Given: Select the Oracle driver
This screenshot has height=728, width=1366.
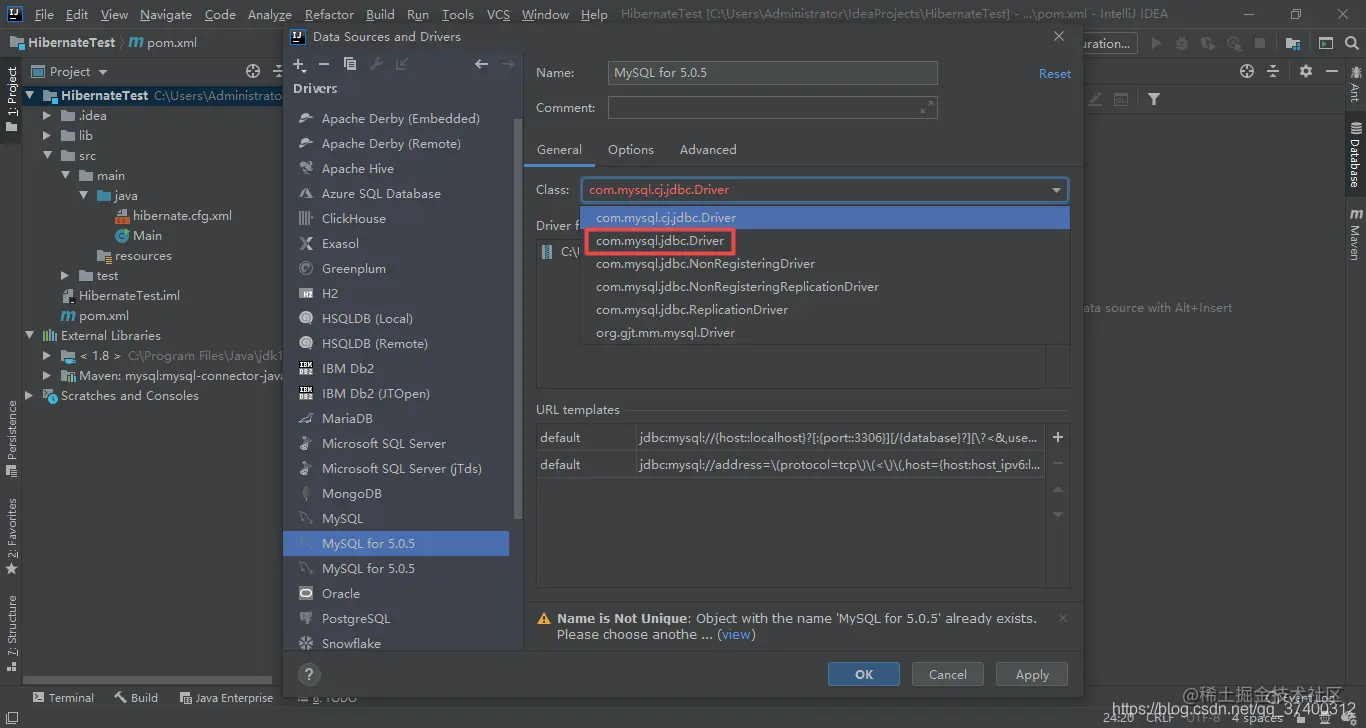Looking at the screenshot, I should (398, 593).
